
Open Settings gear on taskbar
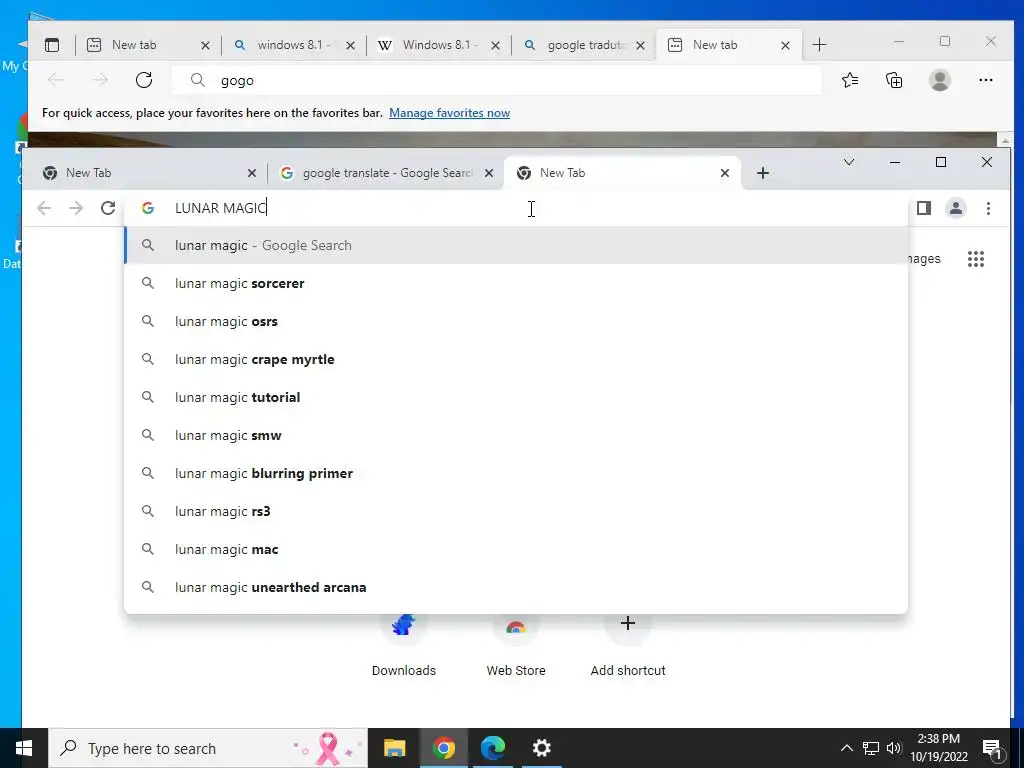coord(541,748)
